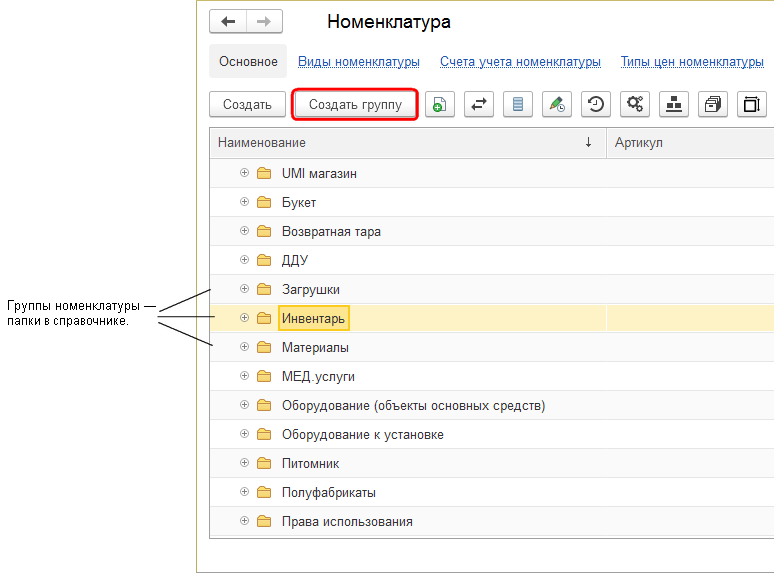
Task: Open the history clock icon
Action: click(x=596, y=104)
